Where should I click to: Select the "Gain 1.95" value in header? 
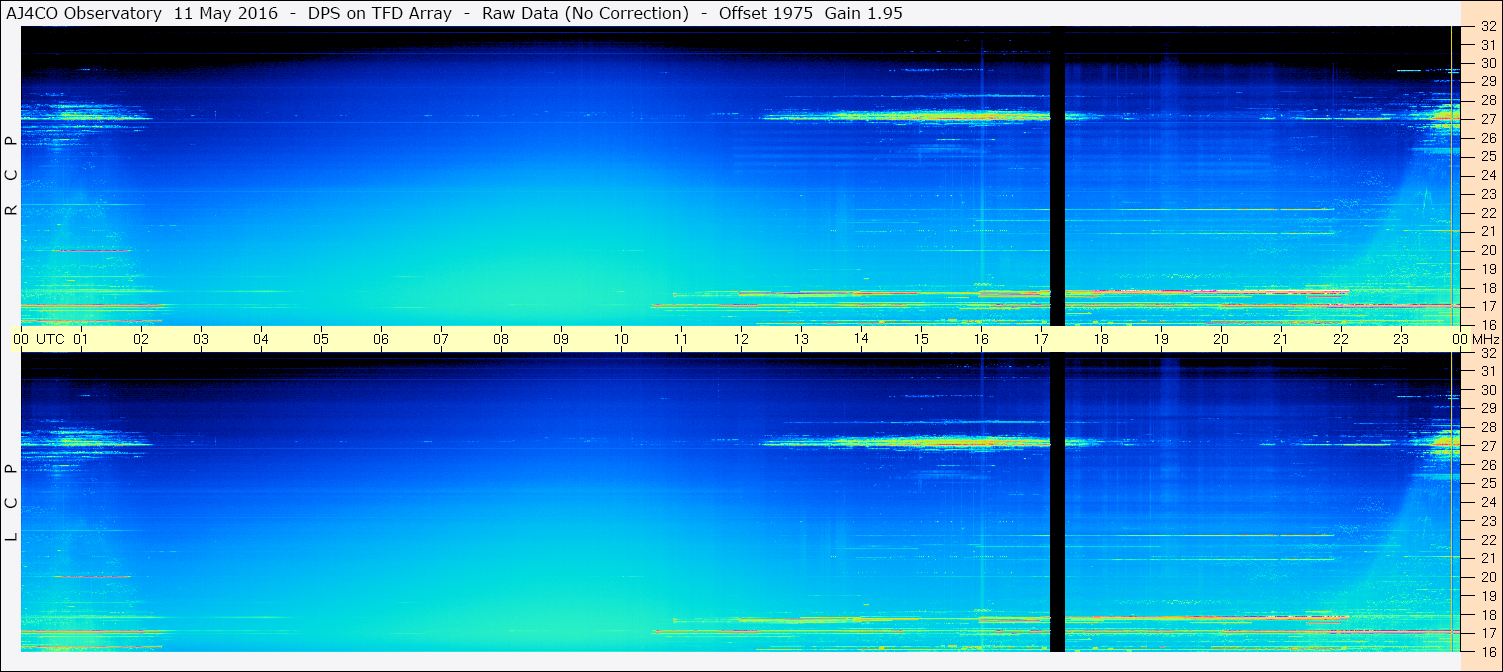[x=864, y=13]
